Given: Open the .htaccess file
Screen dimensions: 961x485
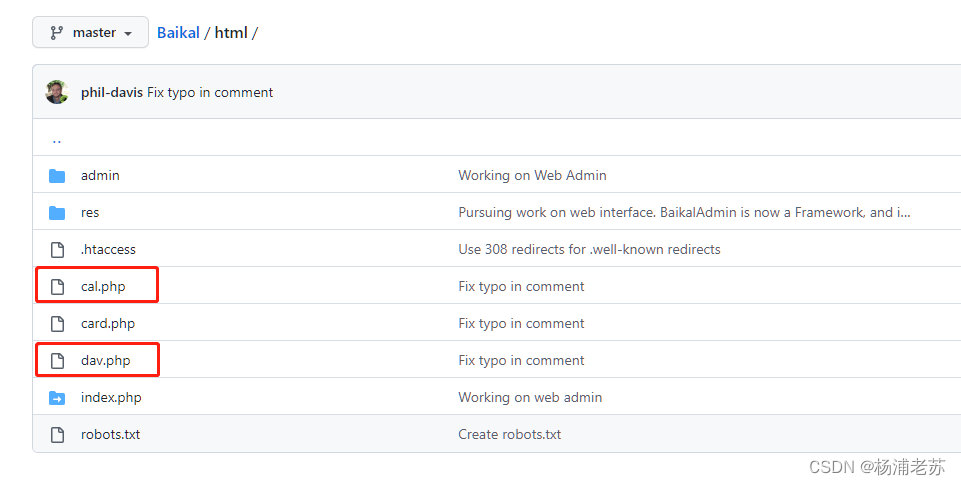Looking at the screenshot, I should [108, 250].
